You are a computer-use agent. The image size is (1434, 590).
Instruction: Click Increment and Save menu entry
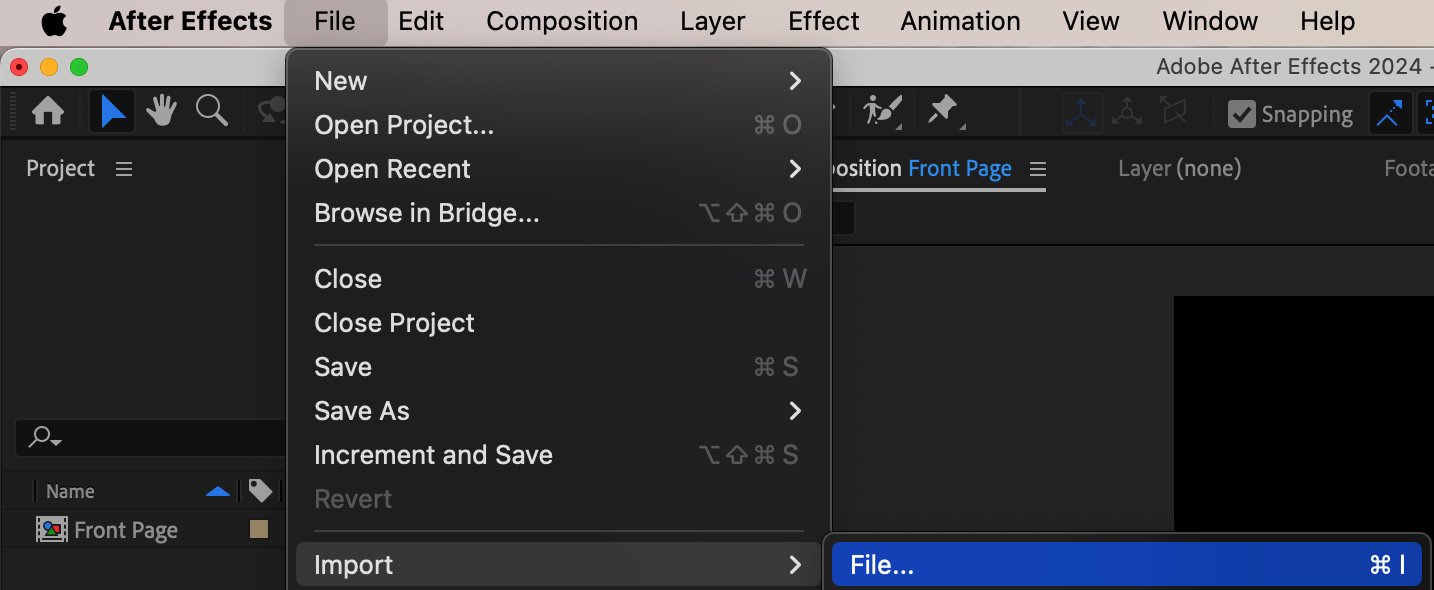point(433,455)
